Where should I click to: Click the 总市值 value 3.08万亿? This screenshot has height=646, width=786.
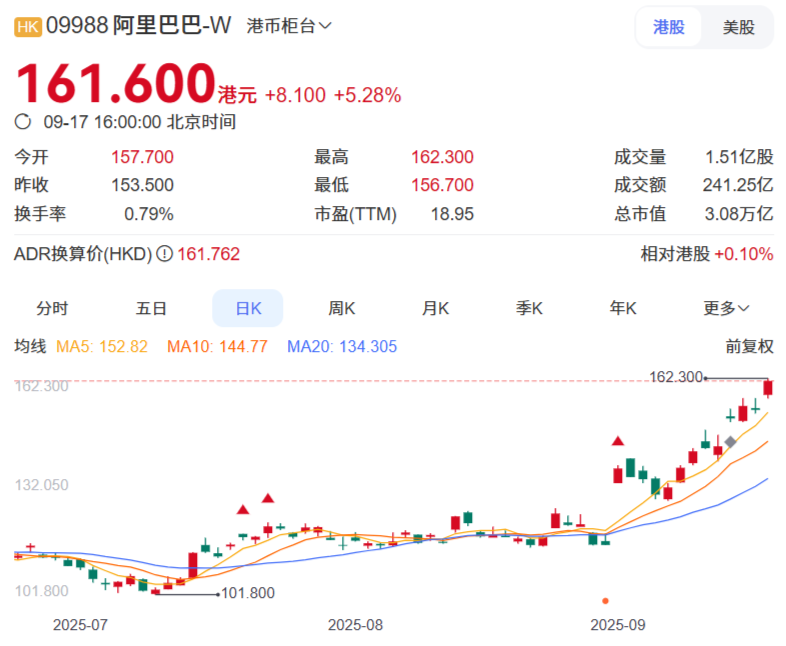[x=739, y=214]
